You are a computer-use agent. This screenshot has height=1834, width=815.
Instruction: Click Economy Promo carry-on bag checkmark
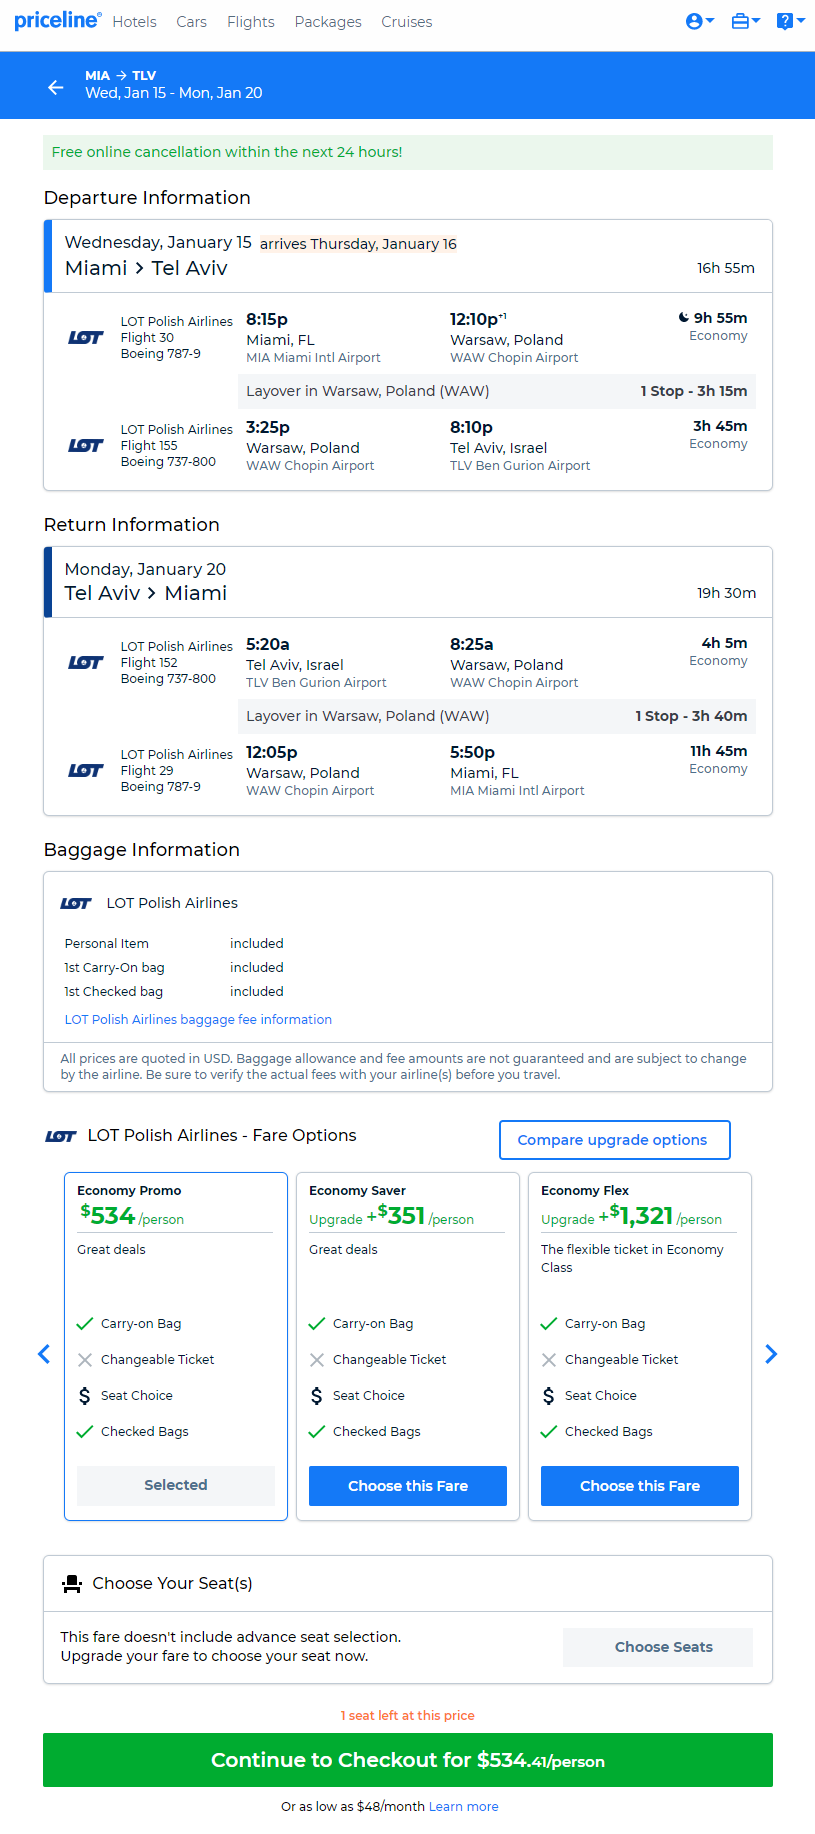coord(85,1324)
